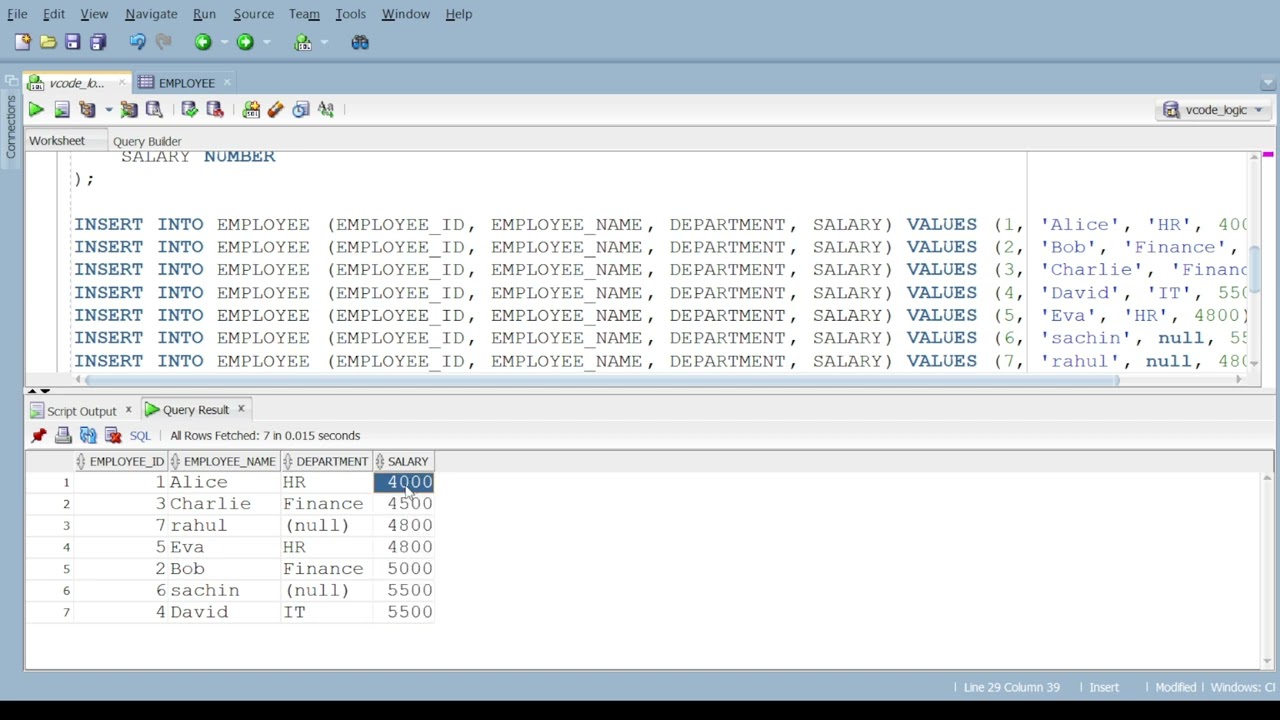
Task: Click the green Back navigation arrow
Action: (203, 42)
